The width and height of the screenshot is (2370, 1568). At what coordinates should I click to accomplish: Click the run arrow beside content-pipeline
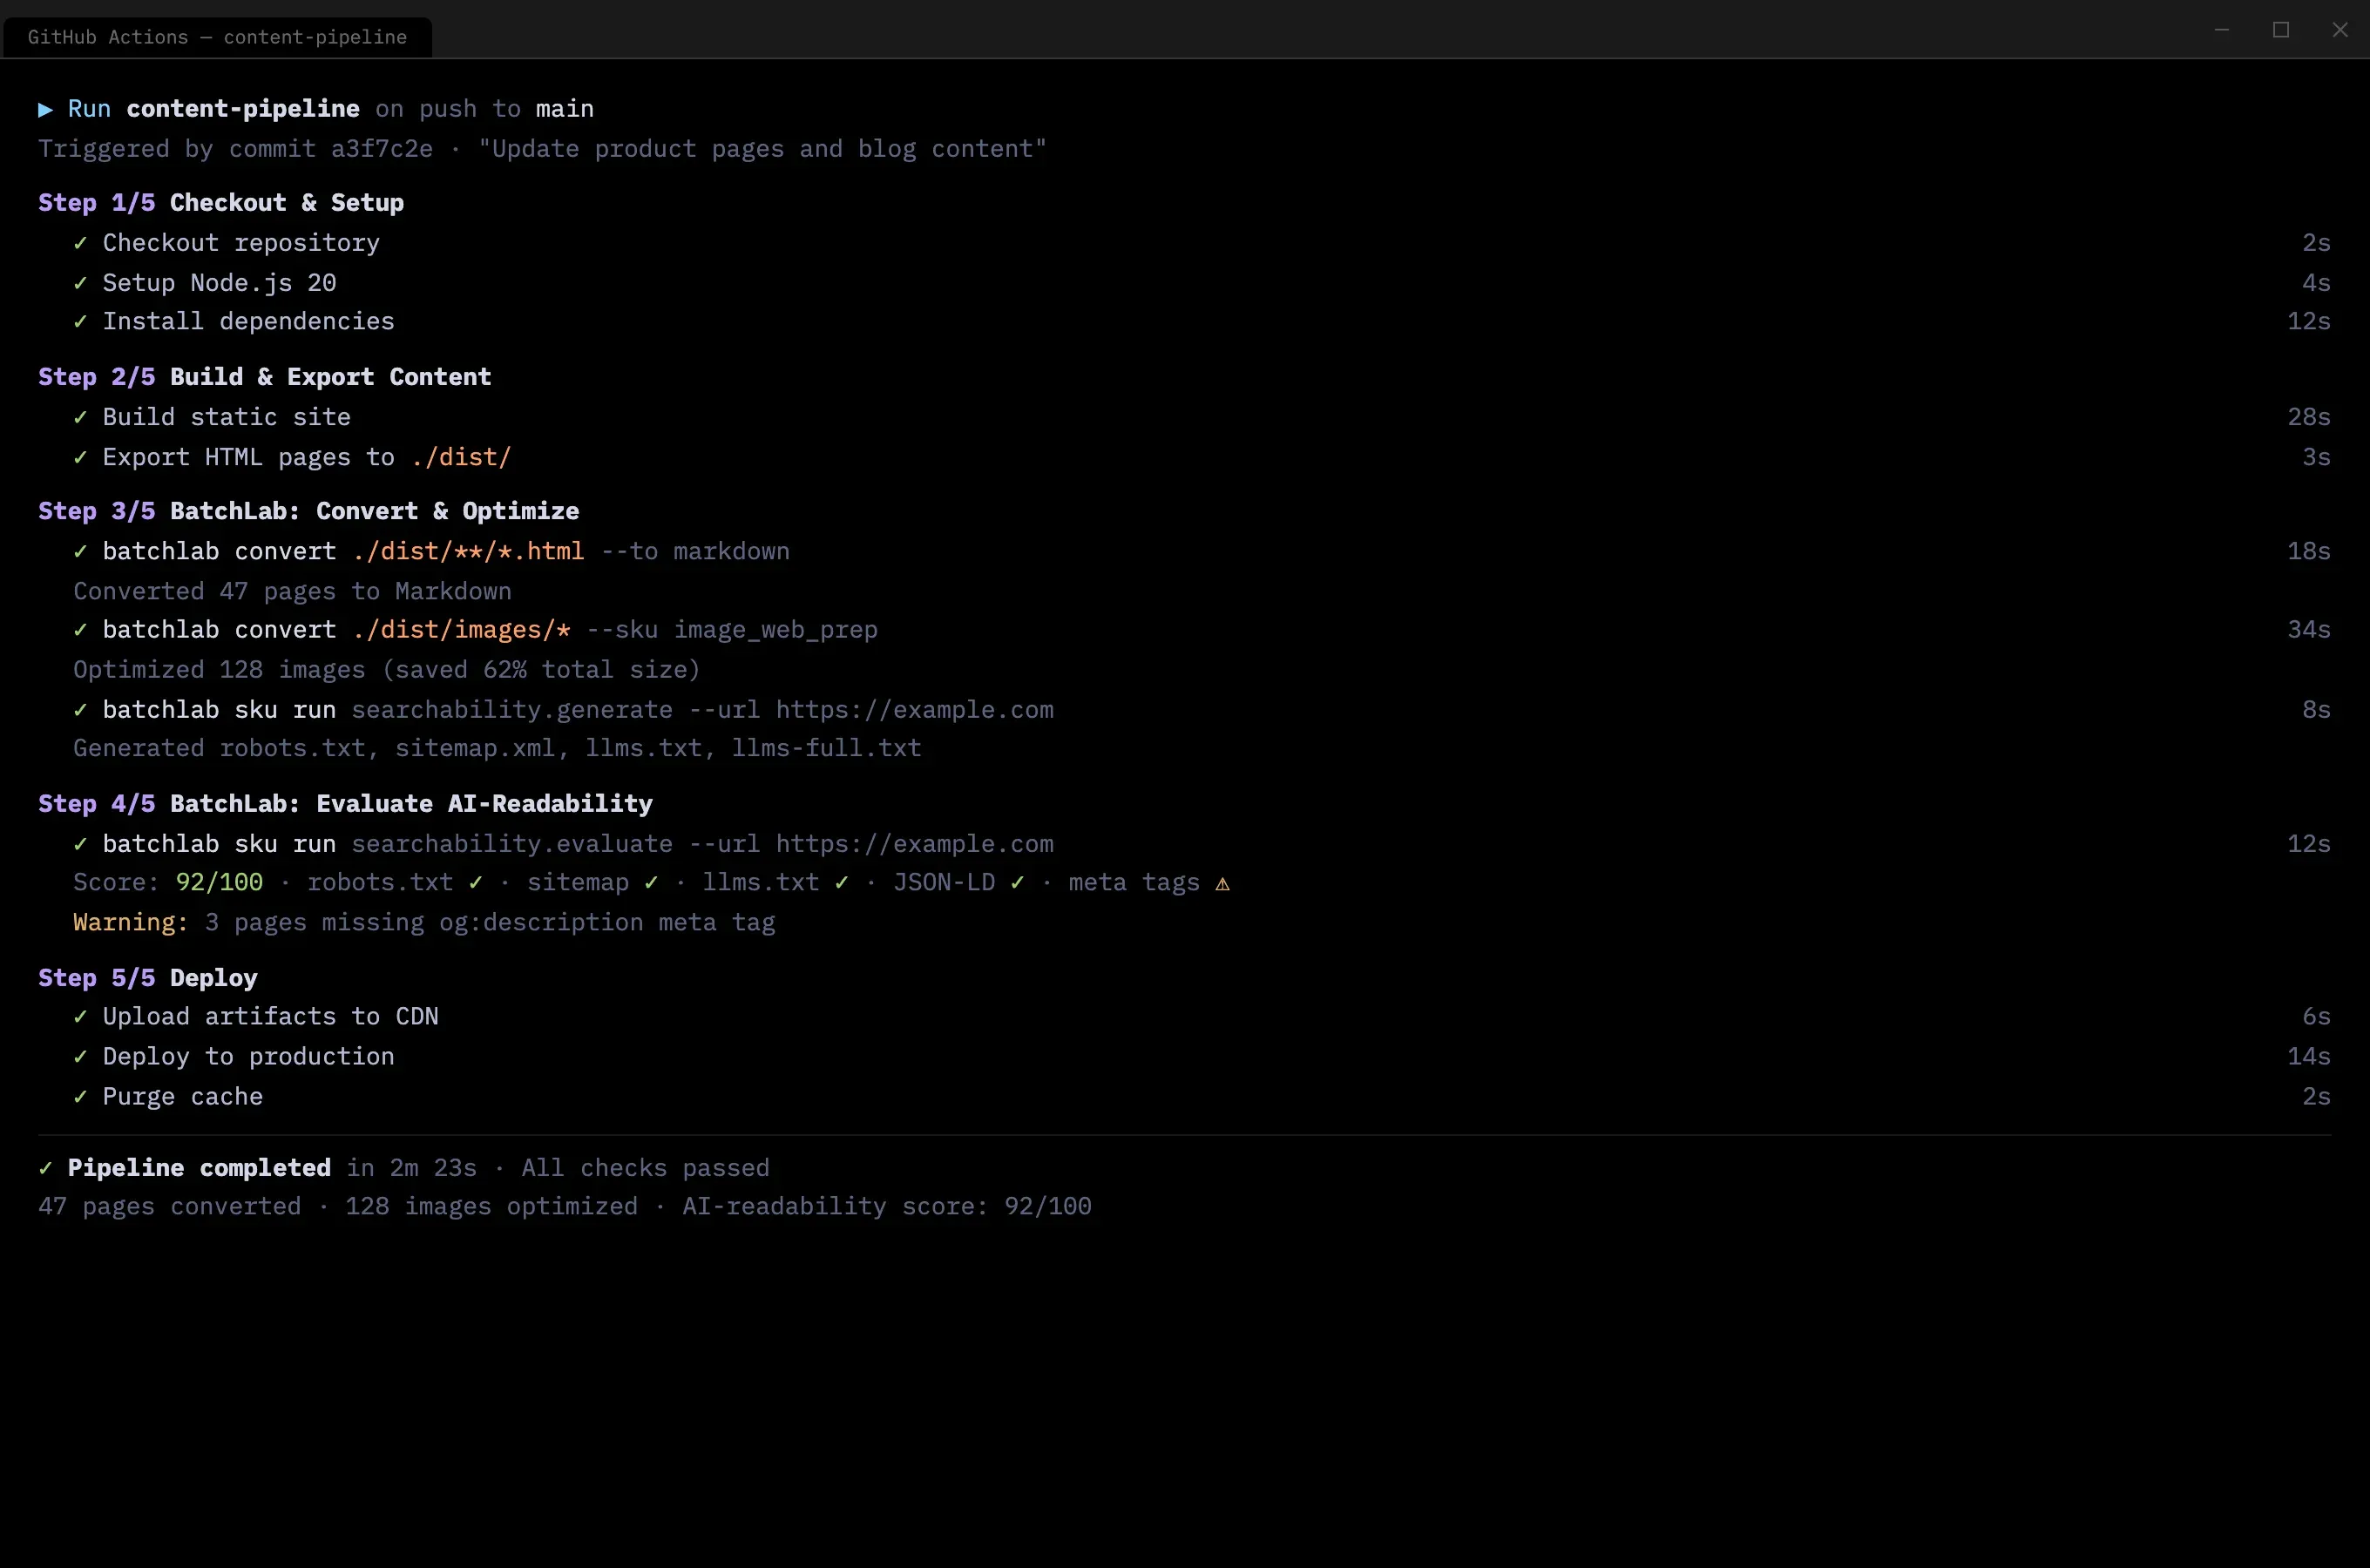point(45,109)
